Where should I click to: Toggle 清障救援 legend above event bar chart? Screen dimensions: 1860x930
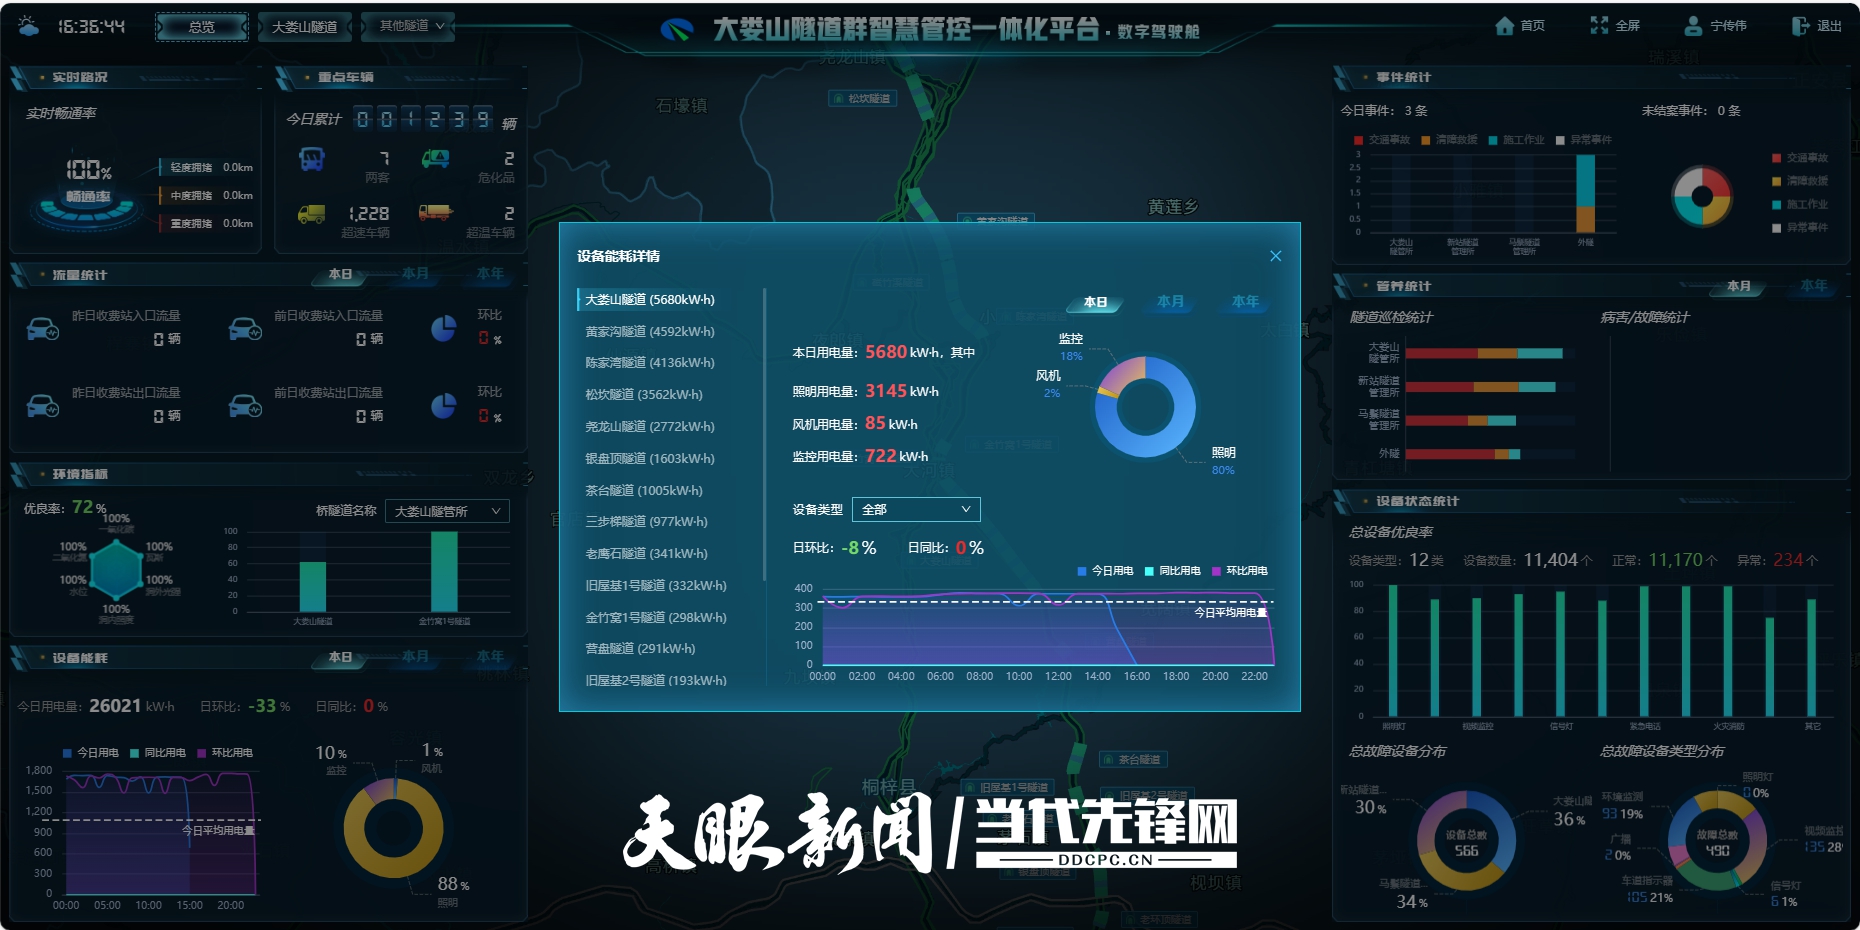[x=1449, y=140]
